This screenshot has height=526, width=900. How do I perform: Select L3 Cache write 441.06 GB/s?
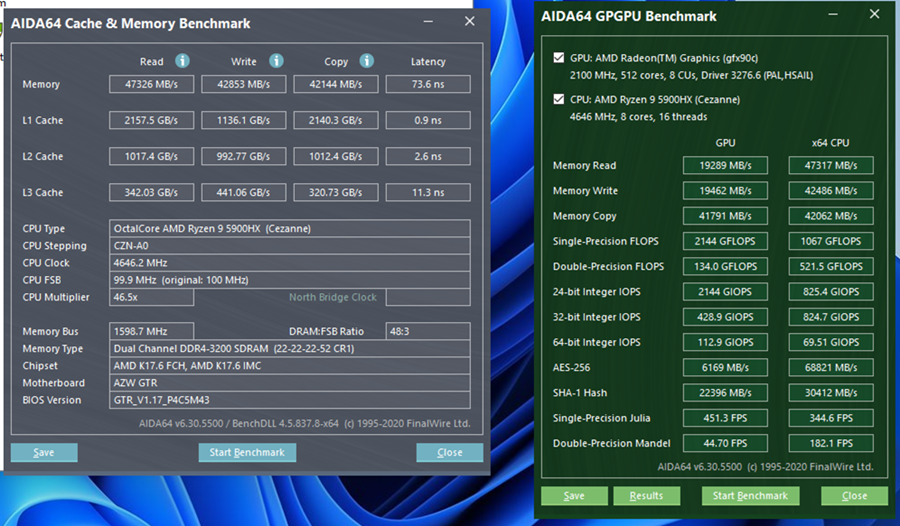[x=243, y=192]
